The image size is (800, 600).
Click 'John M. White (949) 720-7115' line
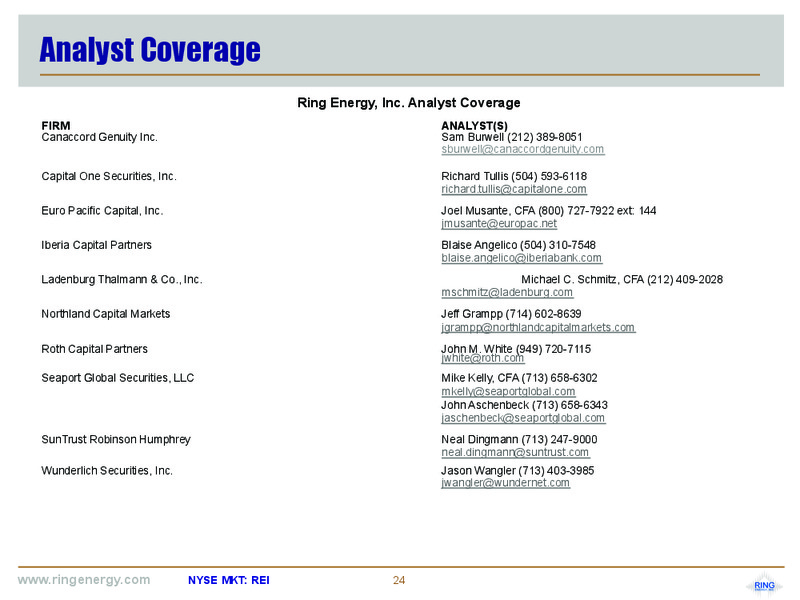[x=516, y=349]
